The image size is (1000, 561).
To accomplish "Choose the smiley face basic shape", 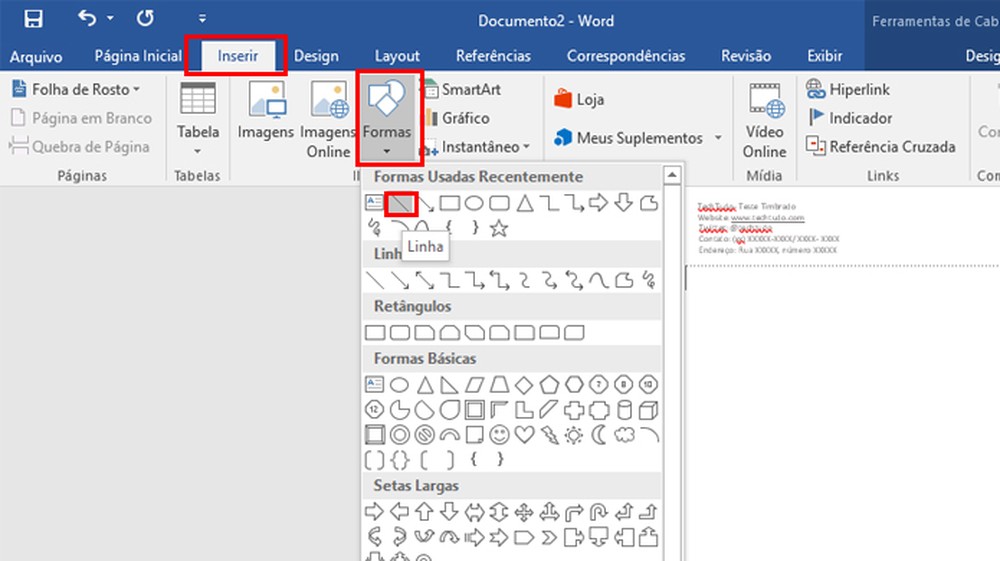I will [x=499, y=435].
